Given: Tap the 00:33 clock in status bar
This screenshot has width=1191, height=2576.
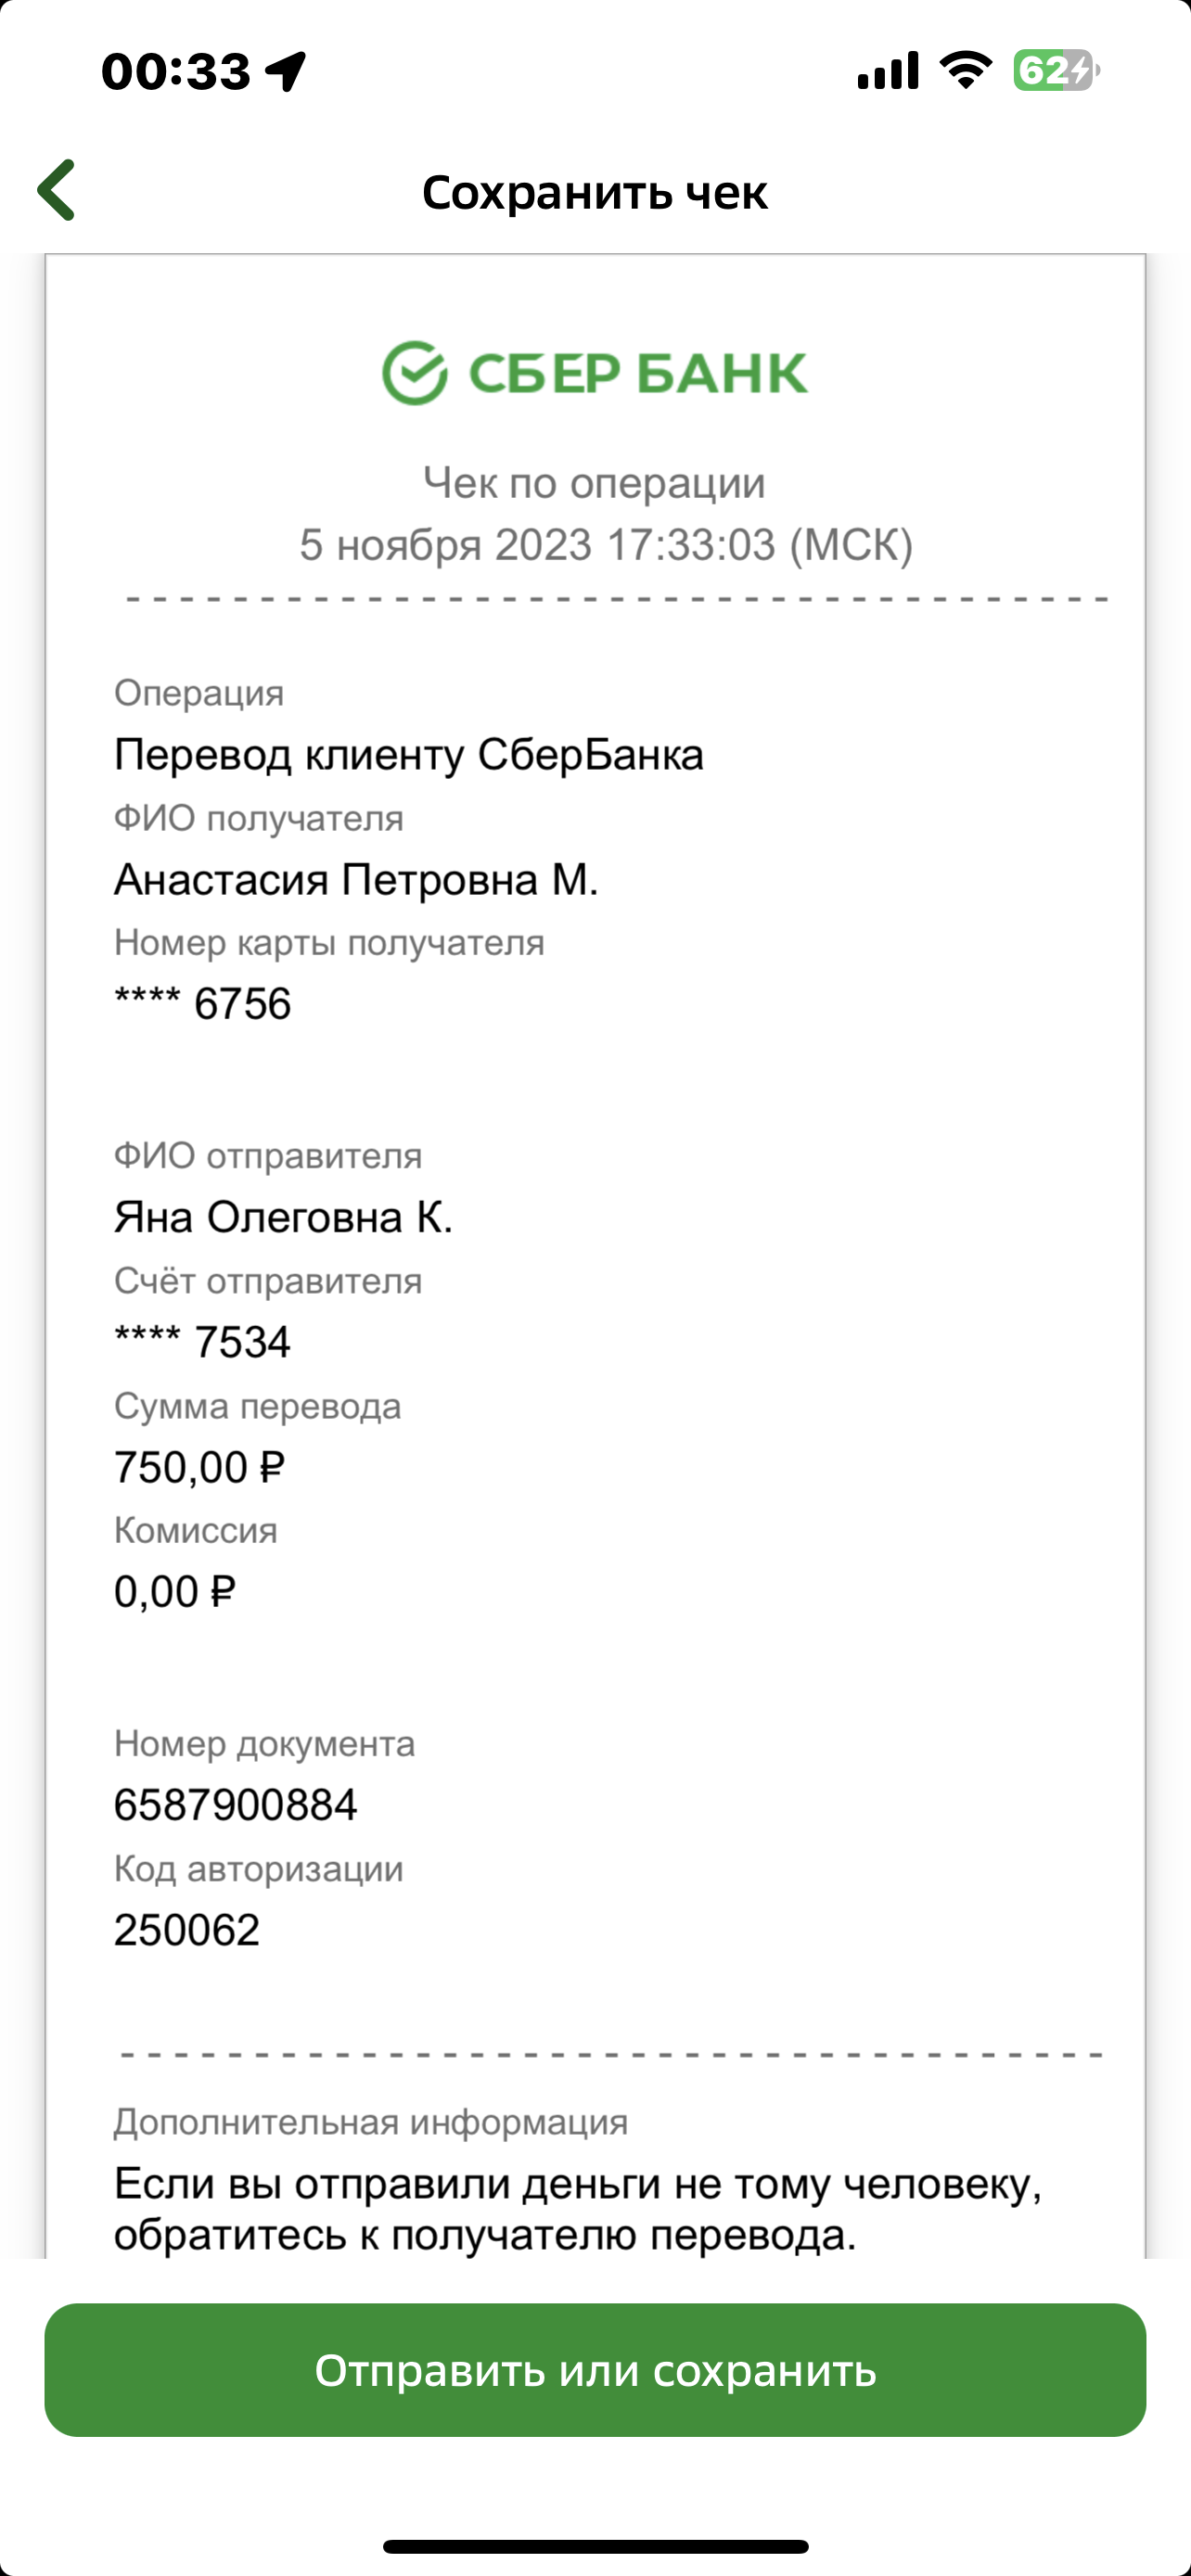Looking at the screenshot, I should (x=176, y=72).
